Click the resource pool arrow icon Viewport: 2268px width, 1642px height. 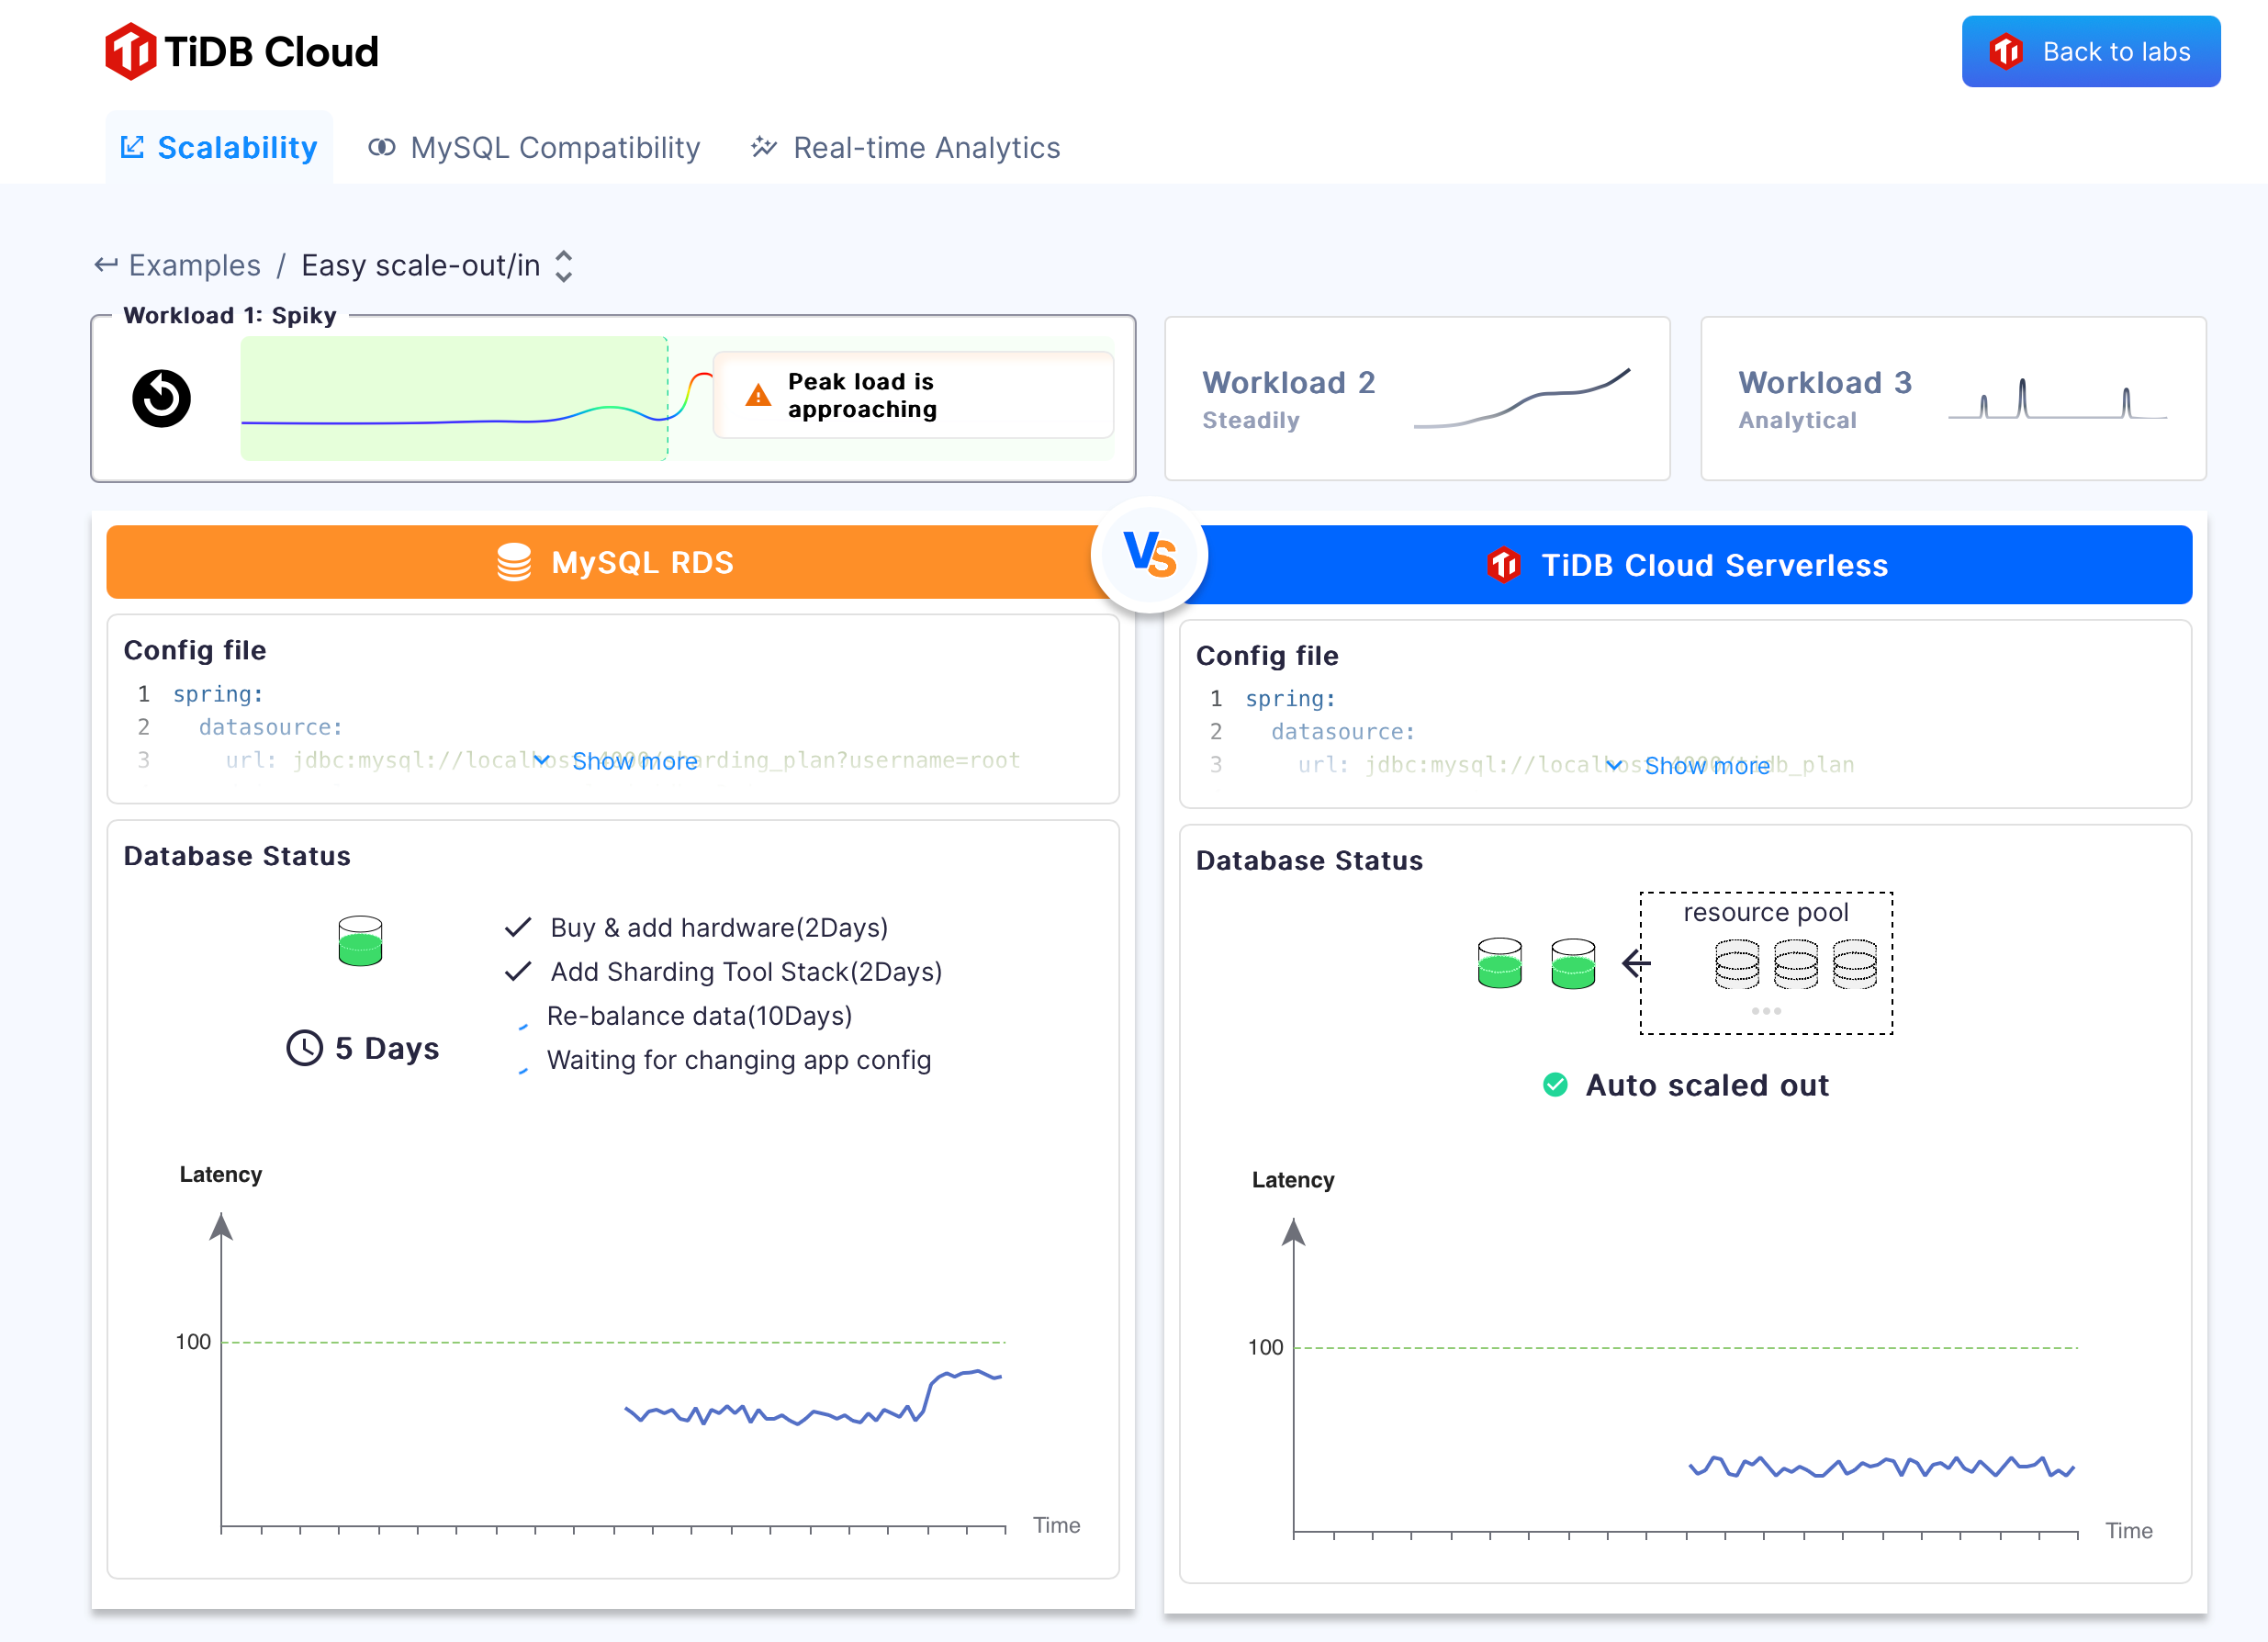coord(1636,964)
